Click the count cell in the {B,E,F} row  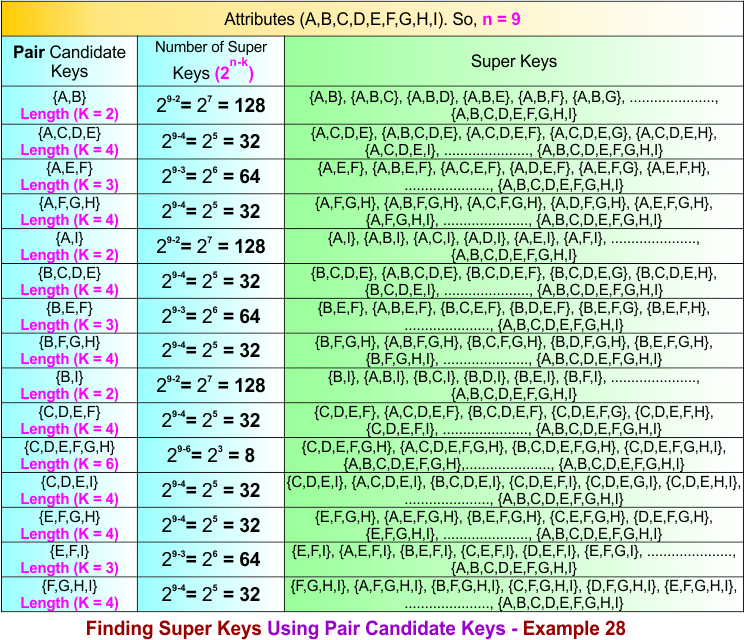pyautogui.click(x=211, y=316)
